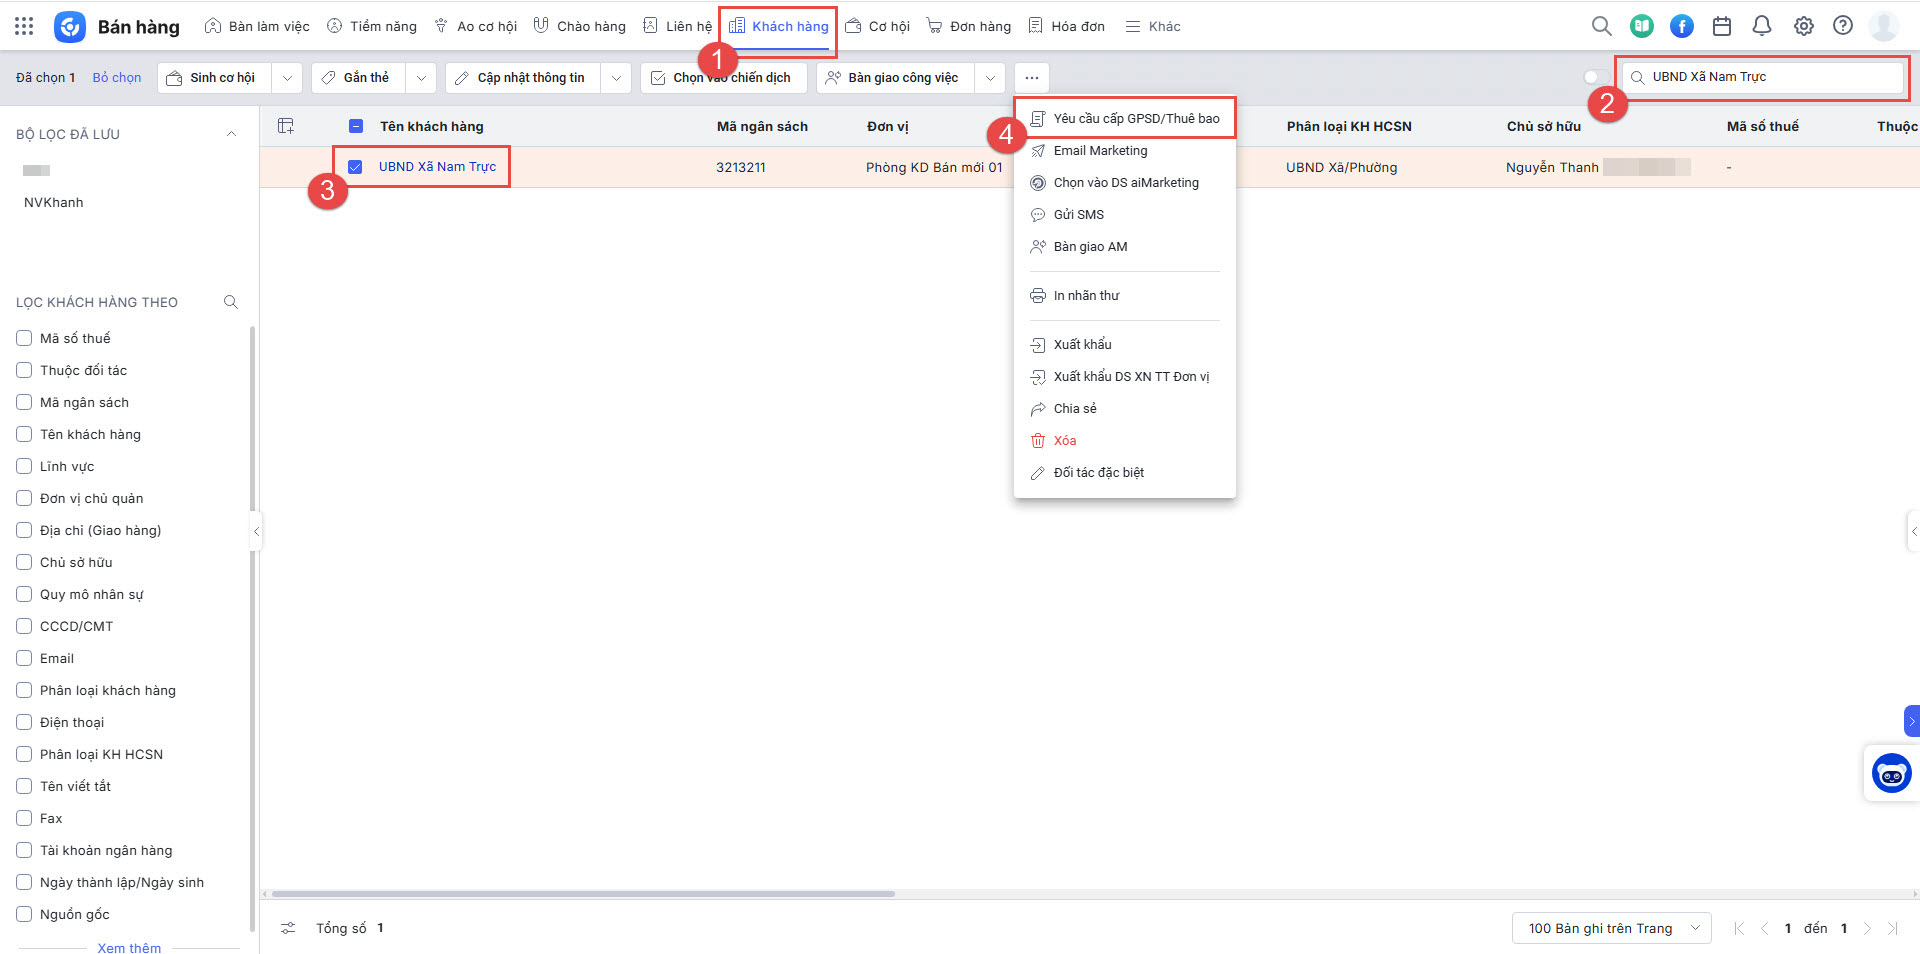Open the chatbot assistant icon
The image size is (1920, 954).
click(1891, 773)
